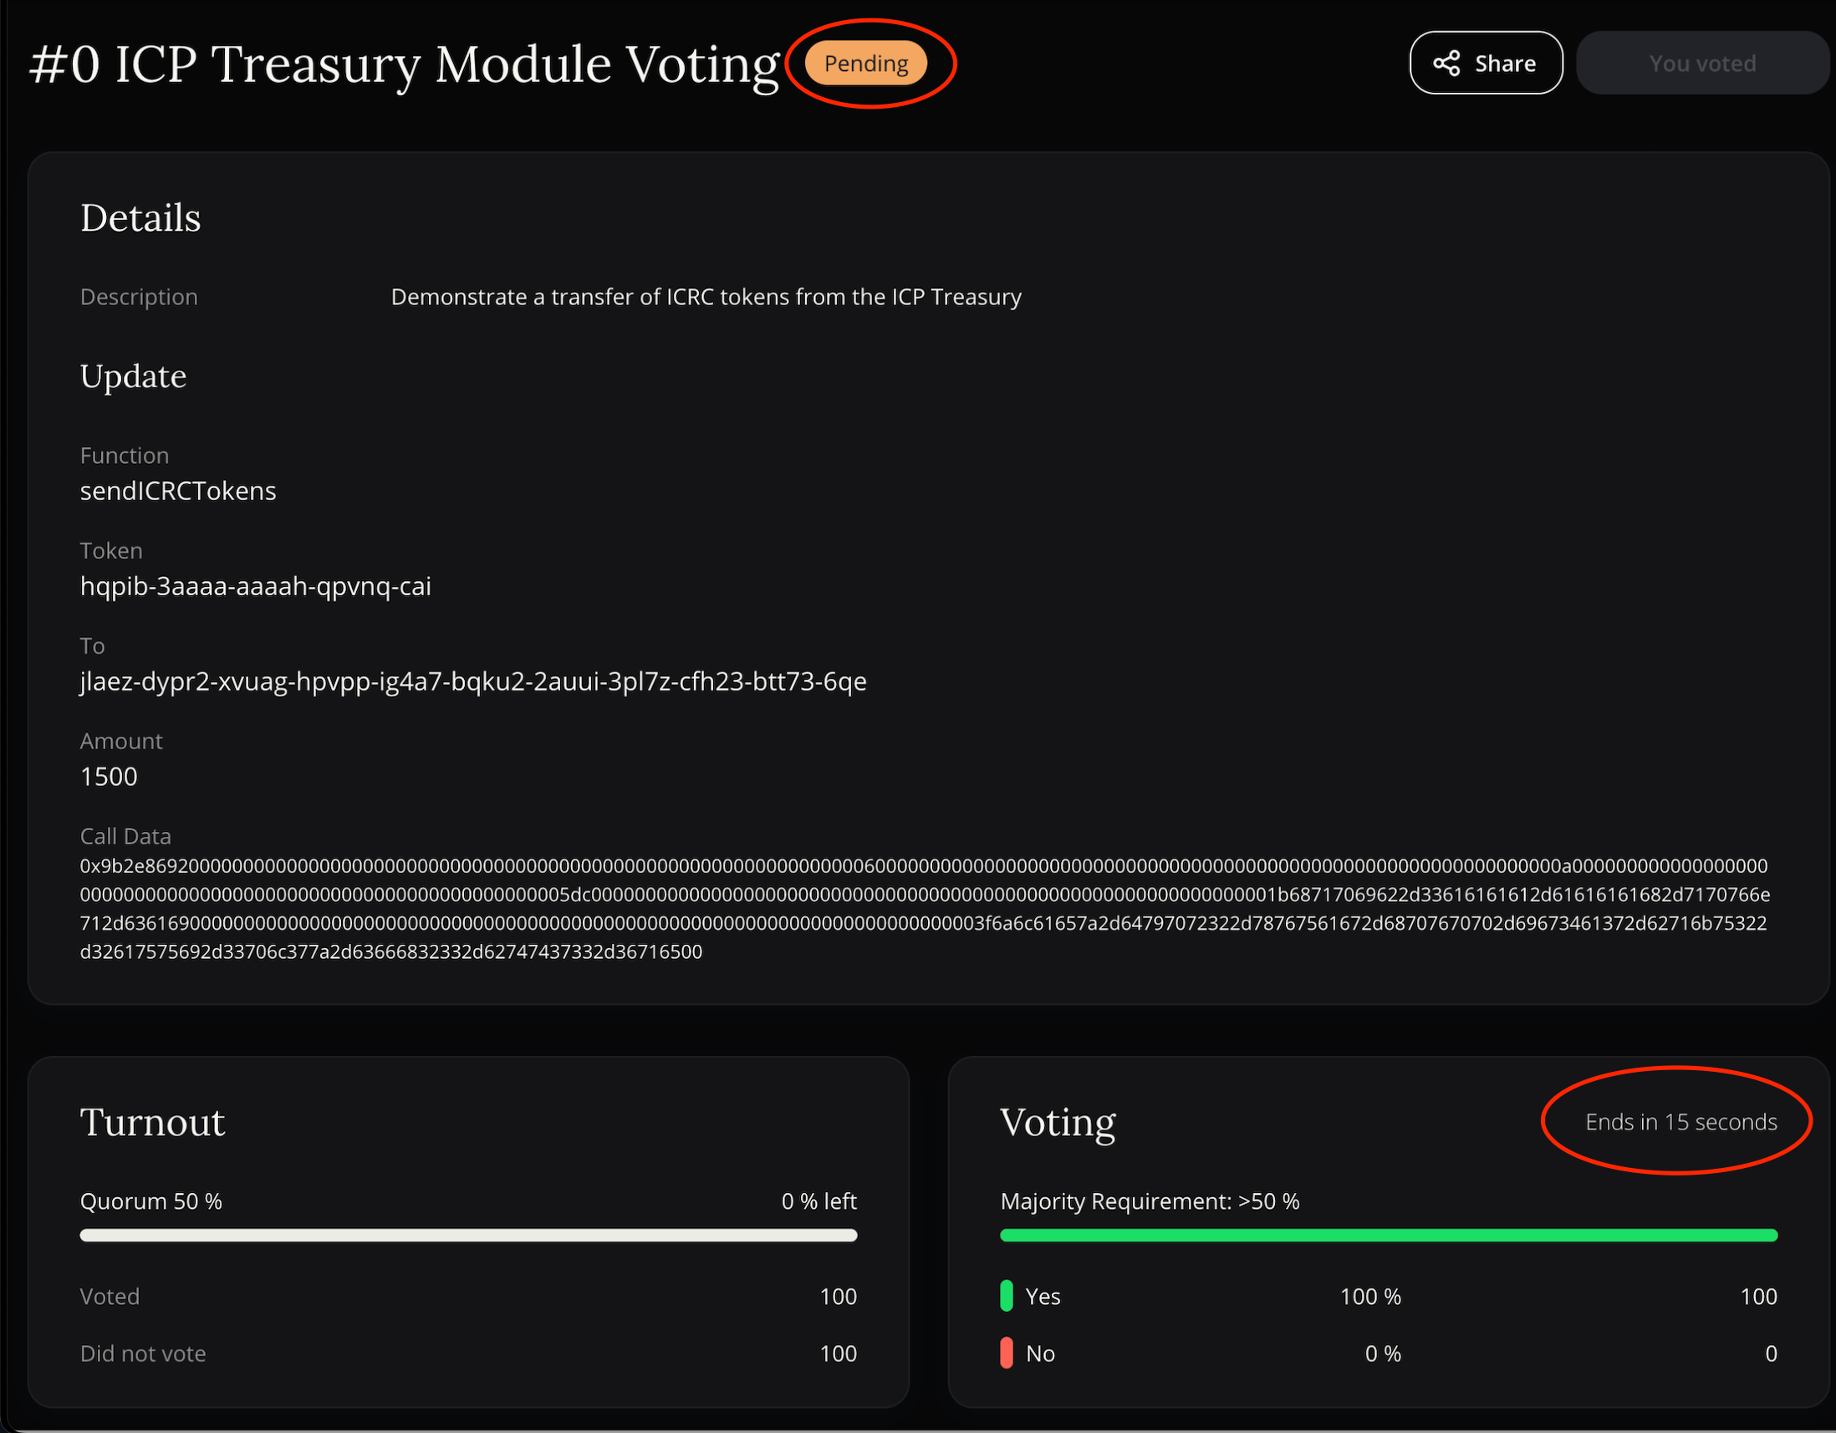Image resolution: width=1836 pixels, height=1434 pixels.
Task: Click the Yes 100 % percentage value
Action: tap(1370, 1296)
